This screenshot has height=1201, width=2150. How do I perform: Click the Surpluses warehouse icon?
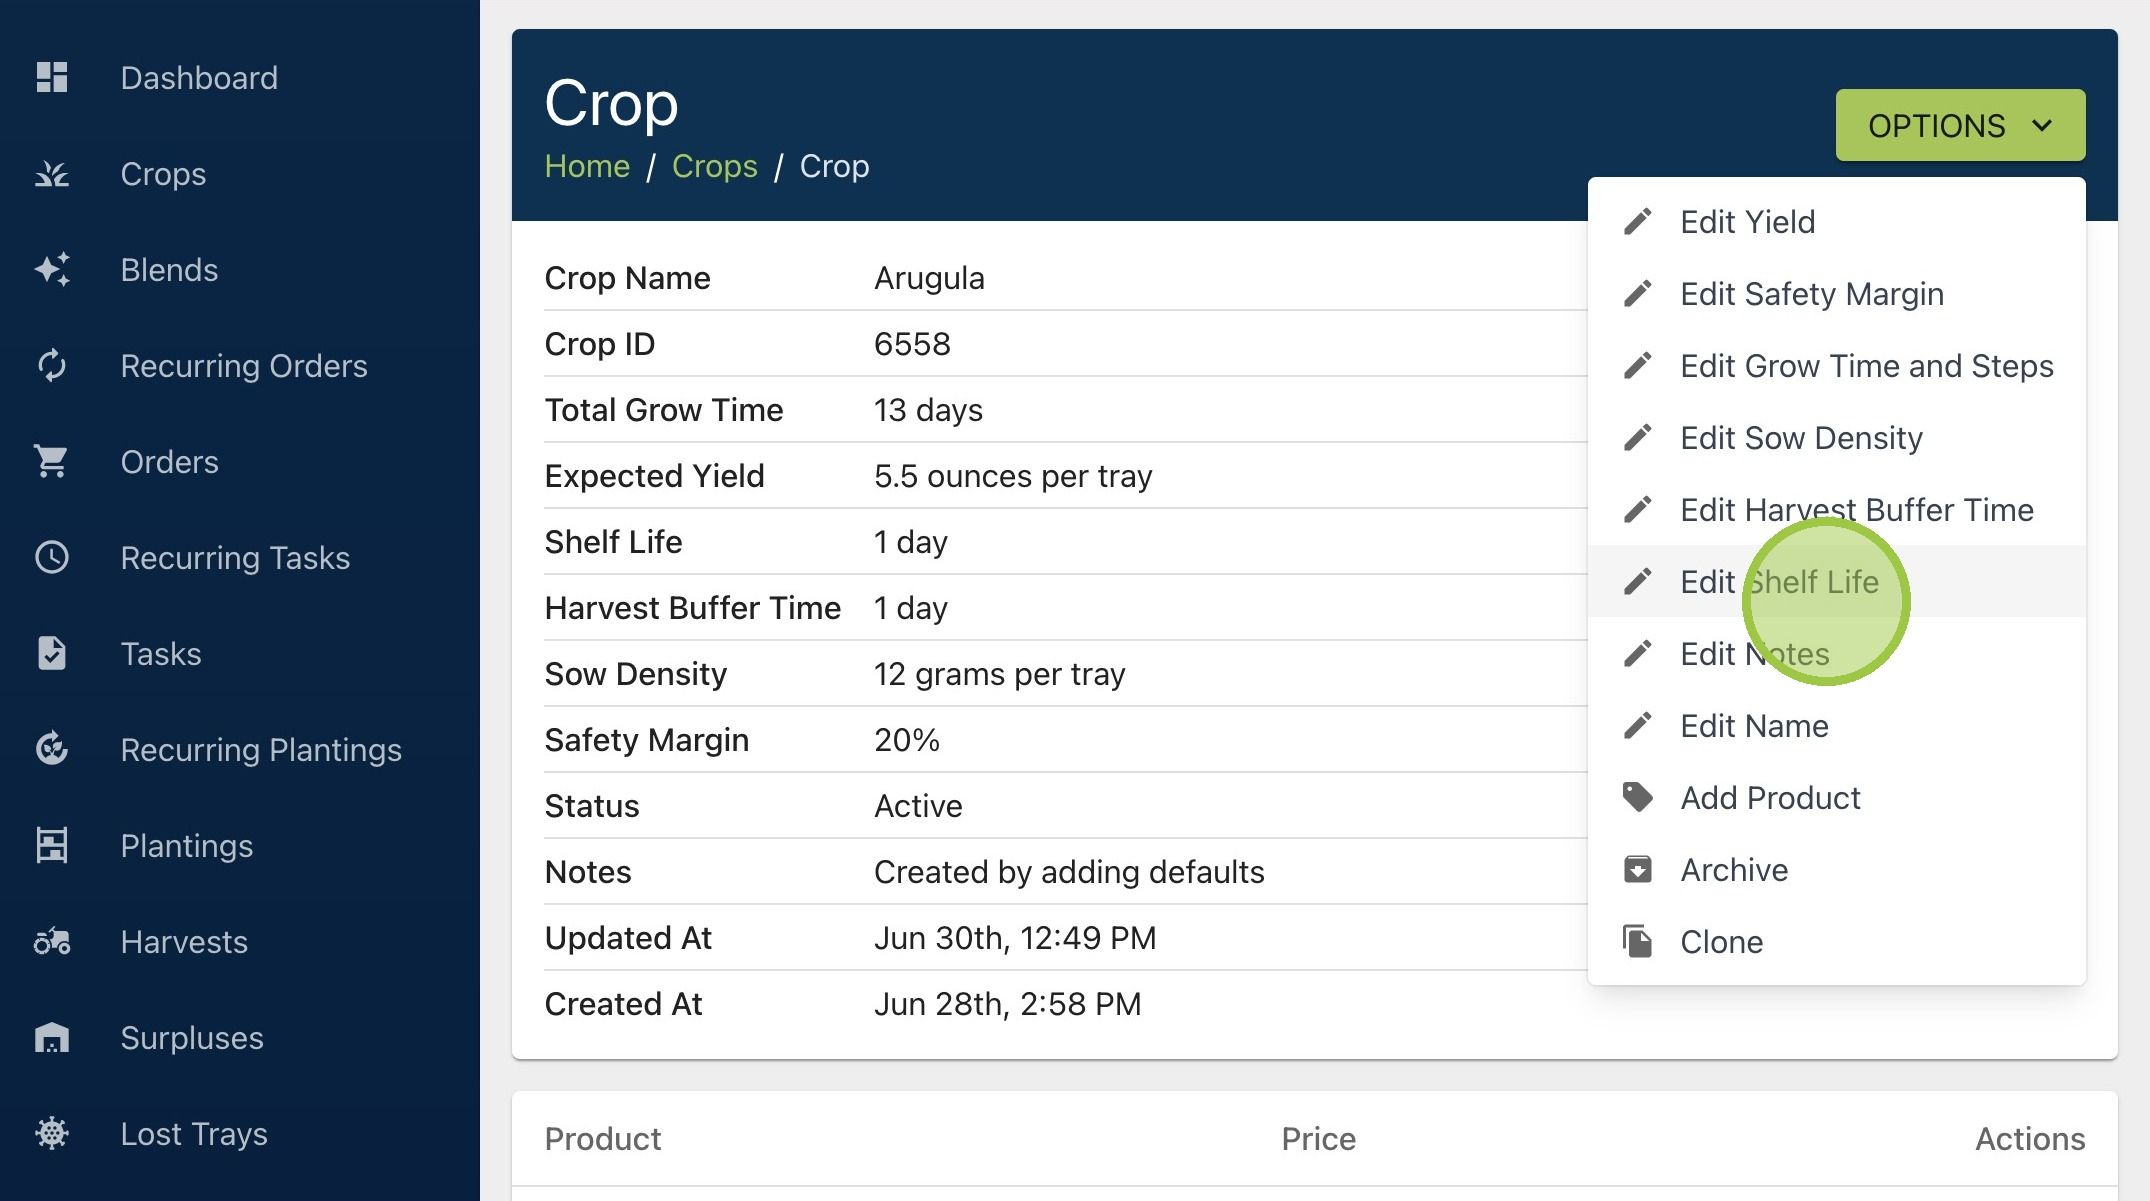point(51,1038)
